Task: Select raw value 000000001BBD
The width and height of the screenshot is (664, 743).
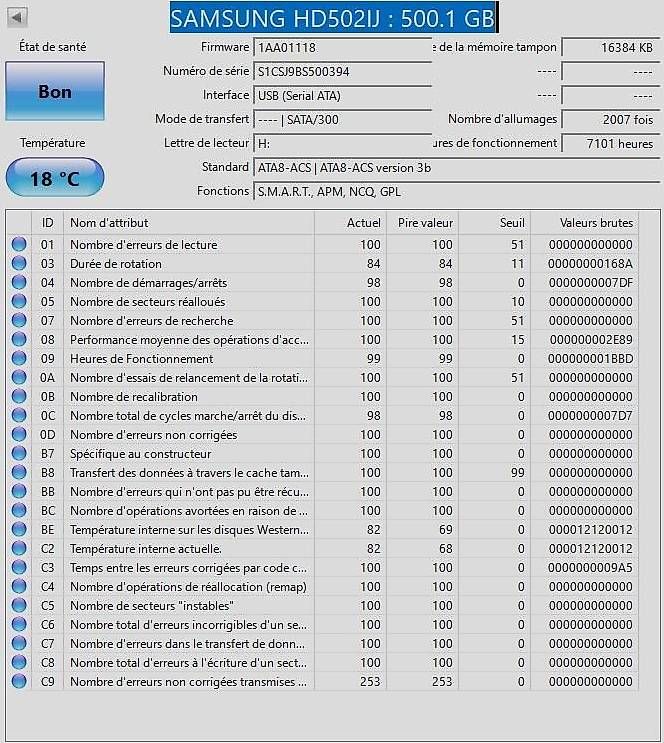Action: (590, 358)
